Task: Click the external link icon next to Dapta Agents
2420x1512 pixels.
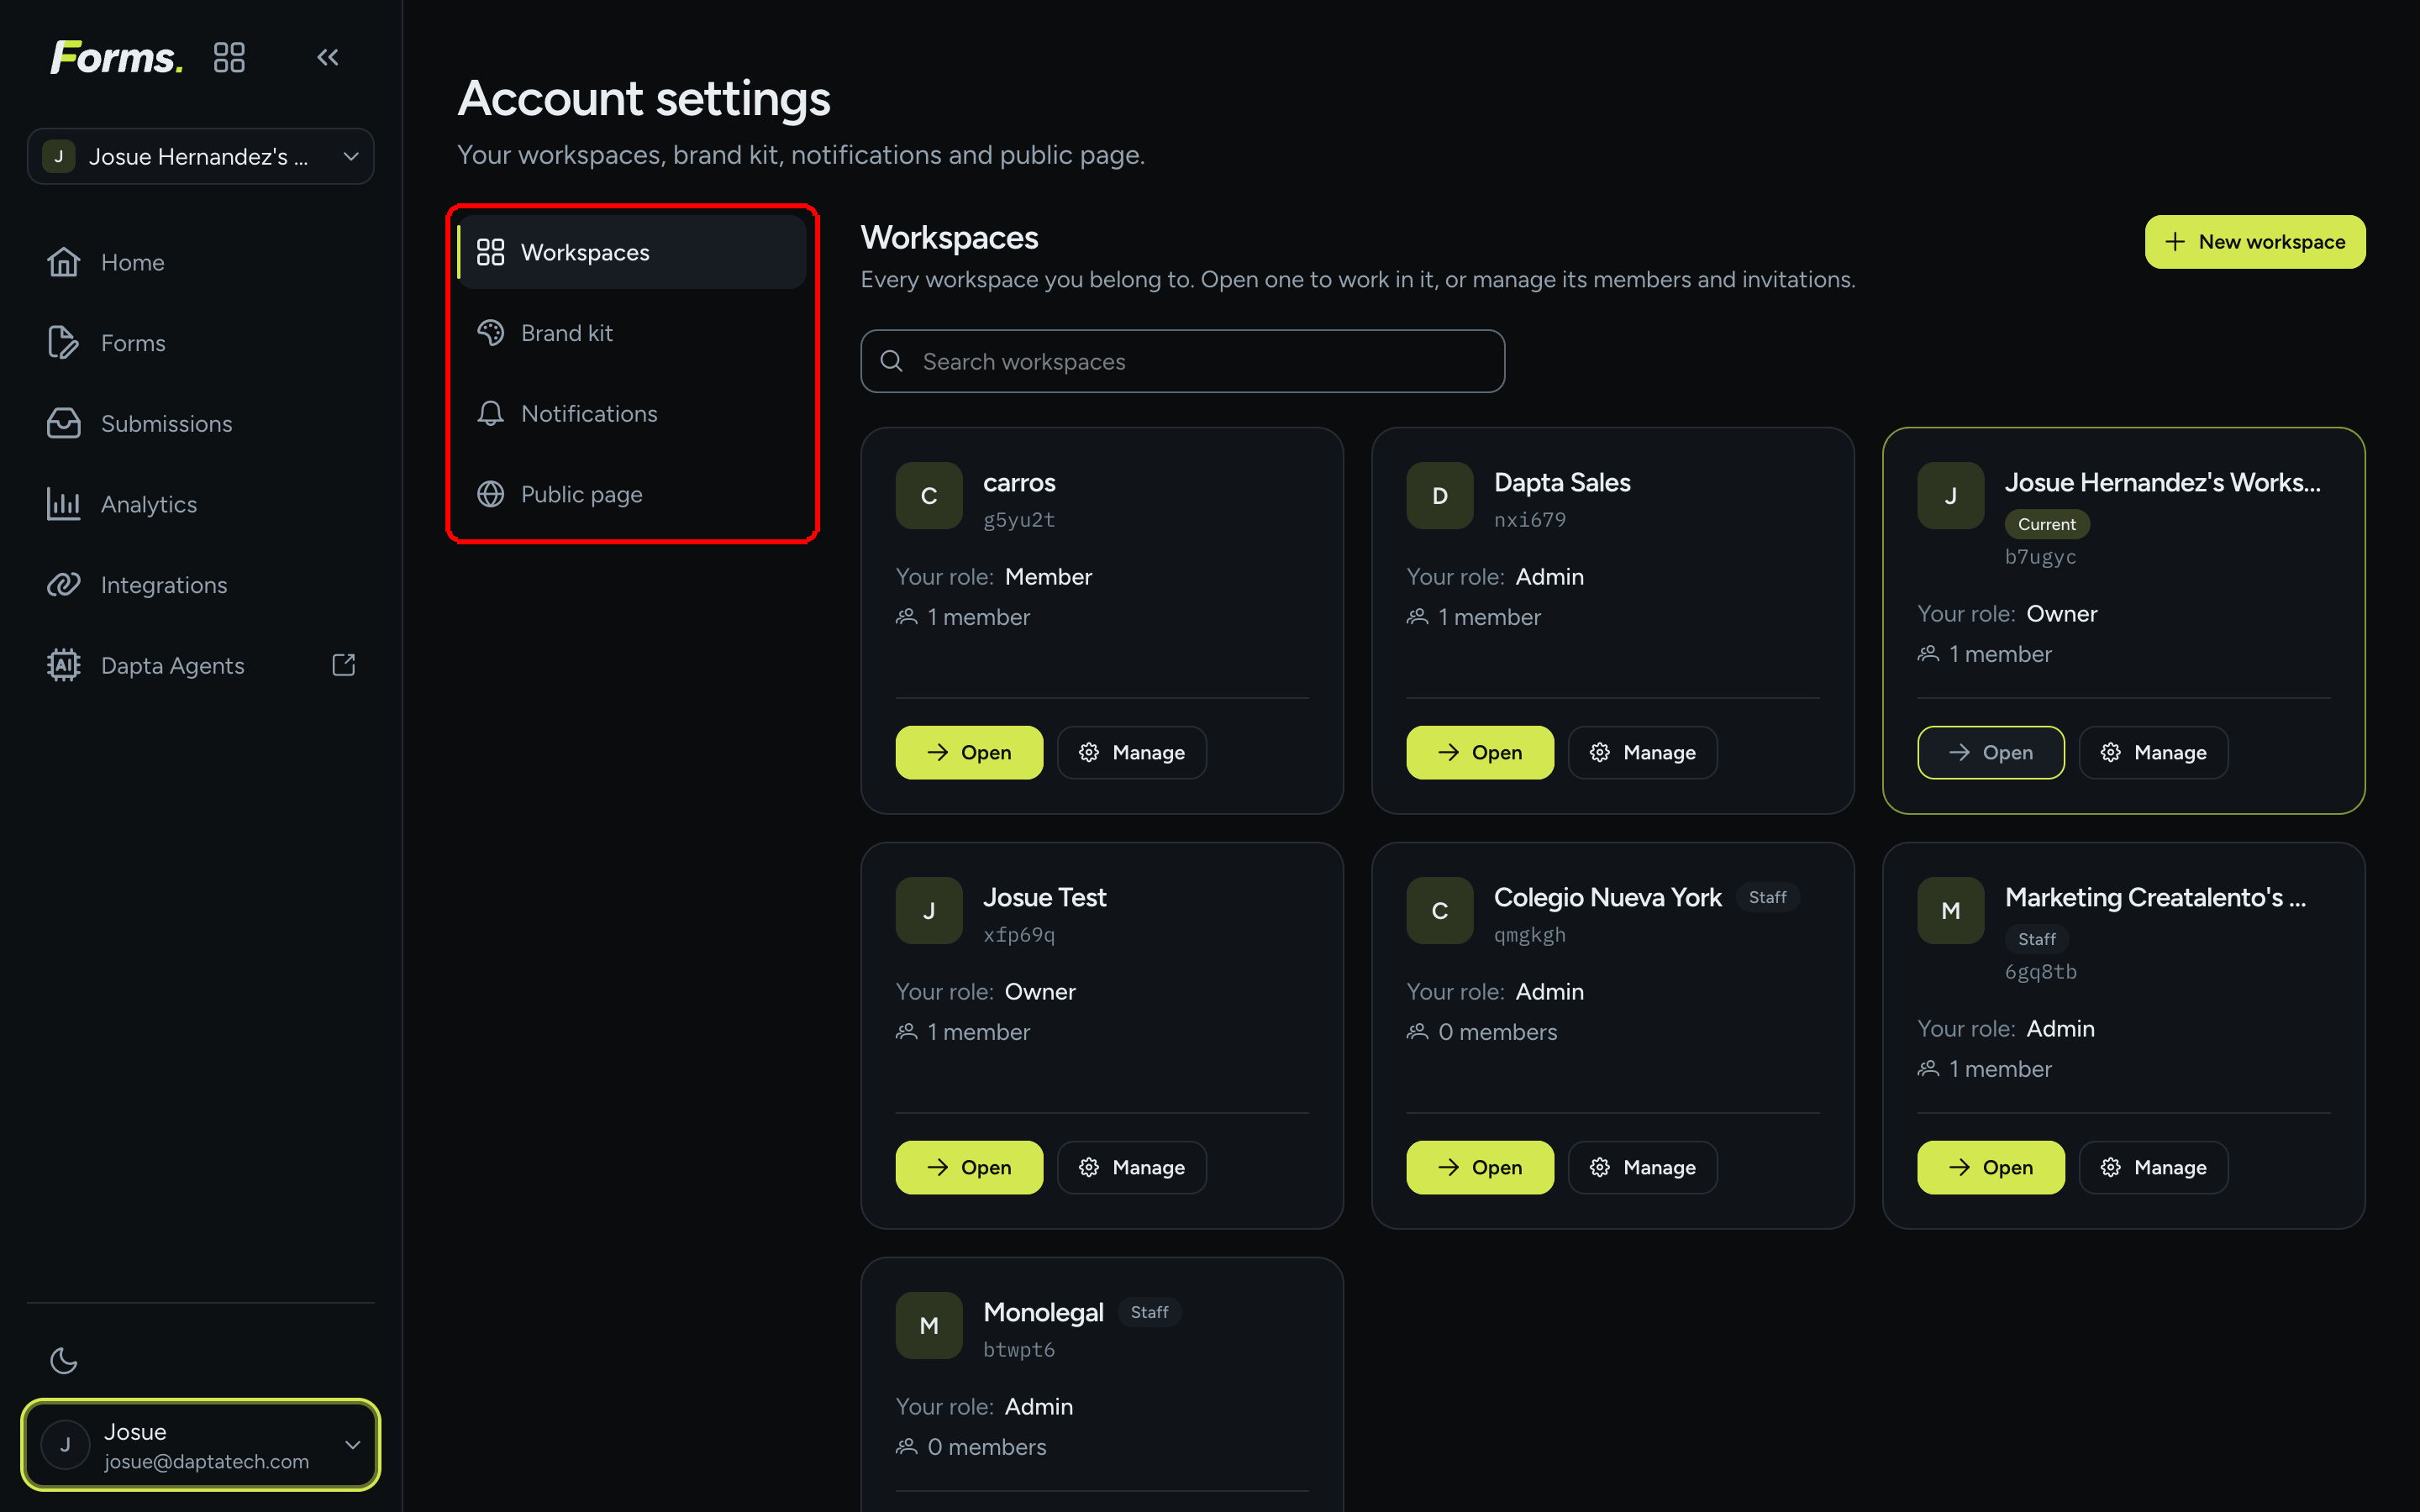Action: click(344, 665)
